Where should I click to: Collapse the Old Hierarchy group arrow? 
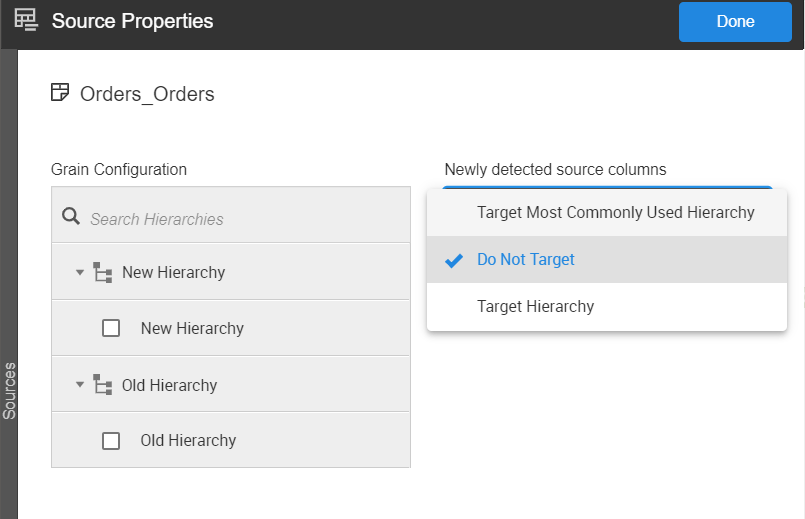(80, 385)
